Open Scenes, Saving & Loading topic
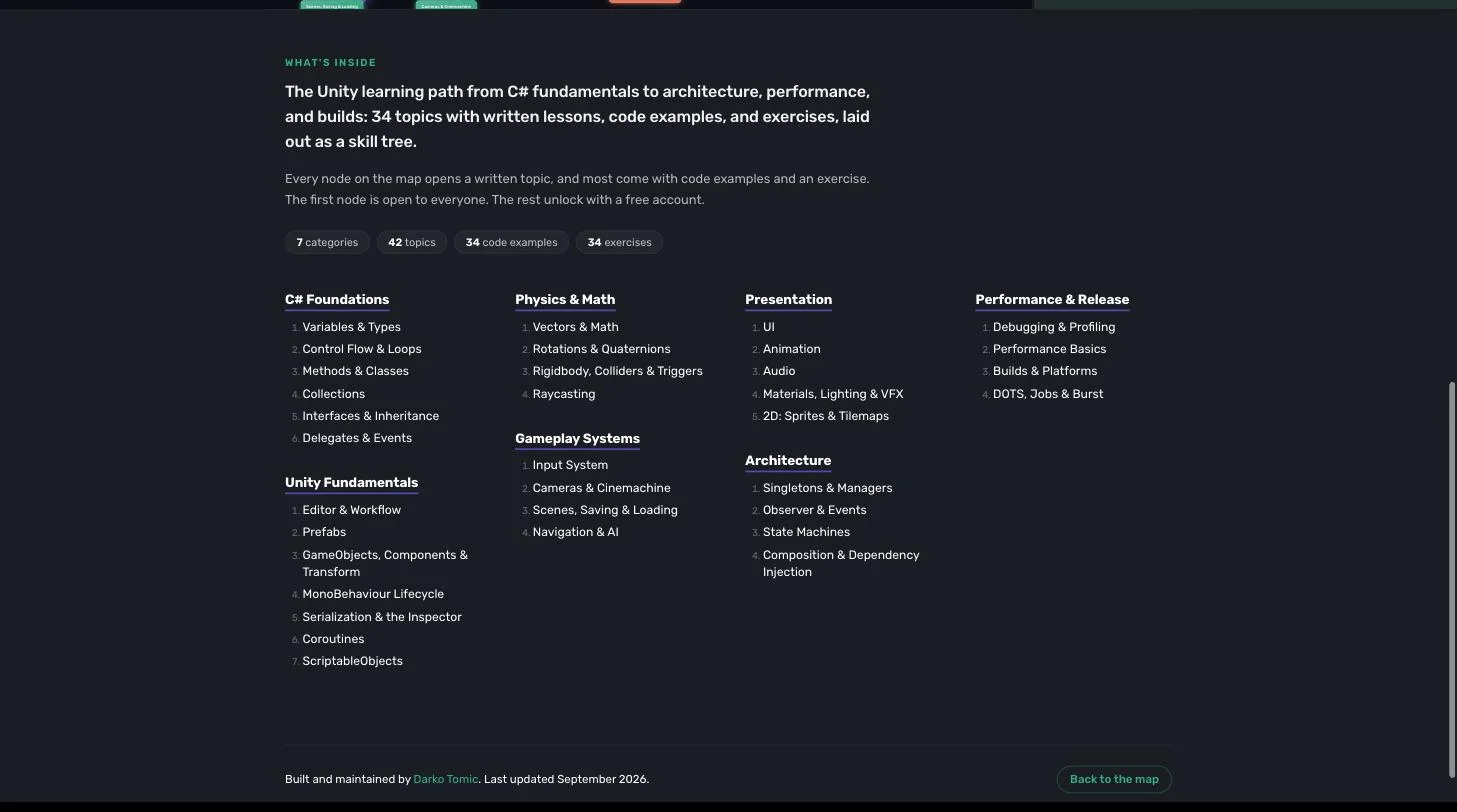Screen dimensions: 1457x812 click(x=605, y=510)
